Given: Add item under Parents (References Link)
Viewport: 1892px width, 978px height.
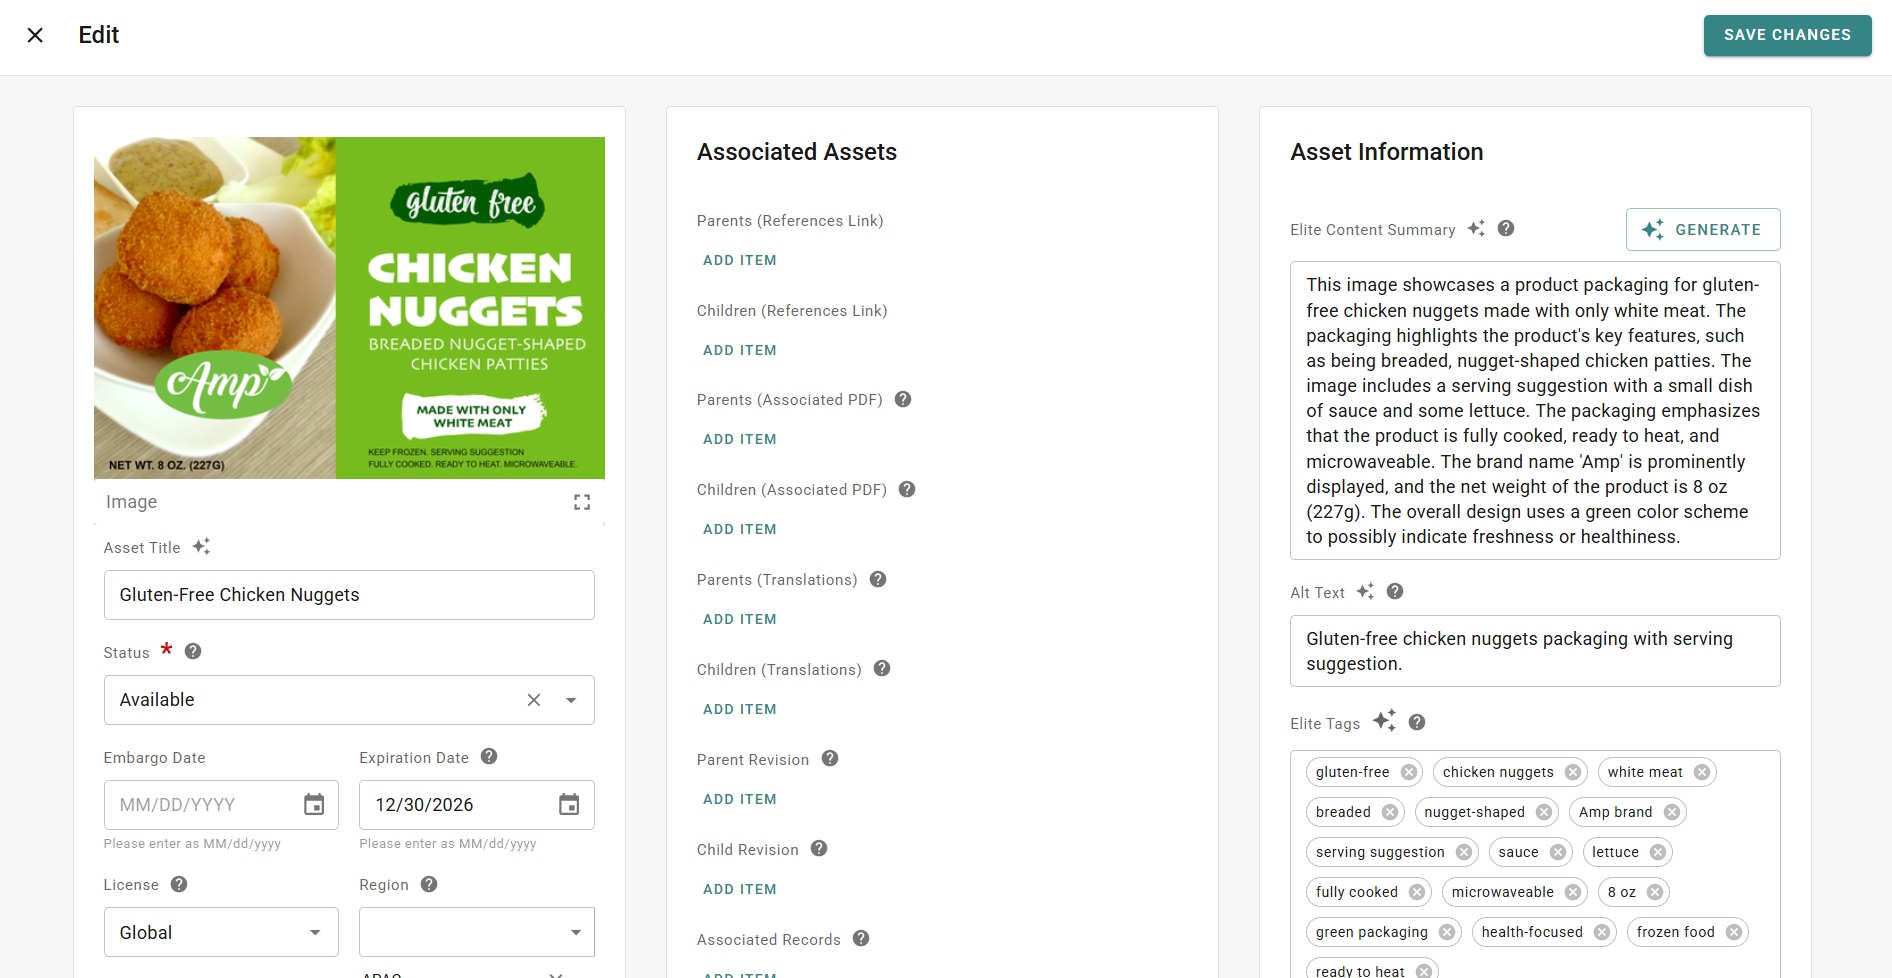Looking at the screenshot, I should click(x=739, y=260).
